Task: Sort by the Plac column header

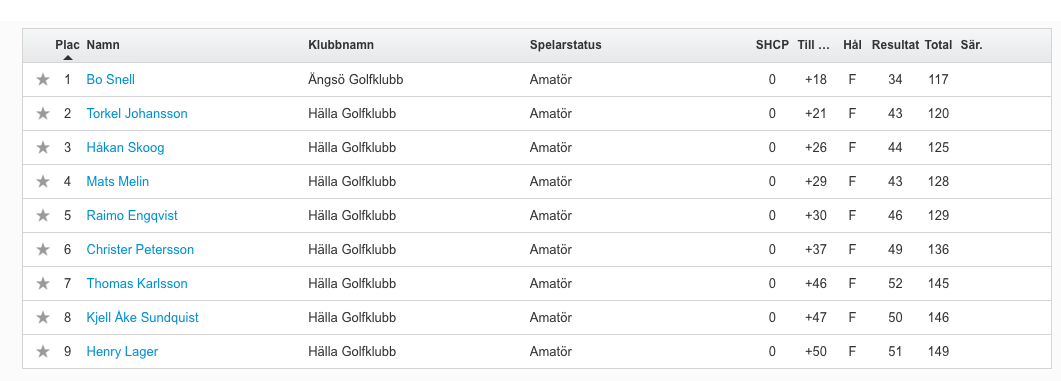Action: tap(68, 45)
